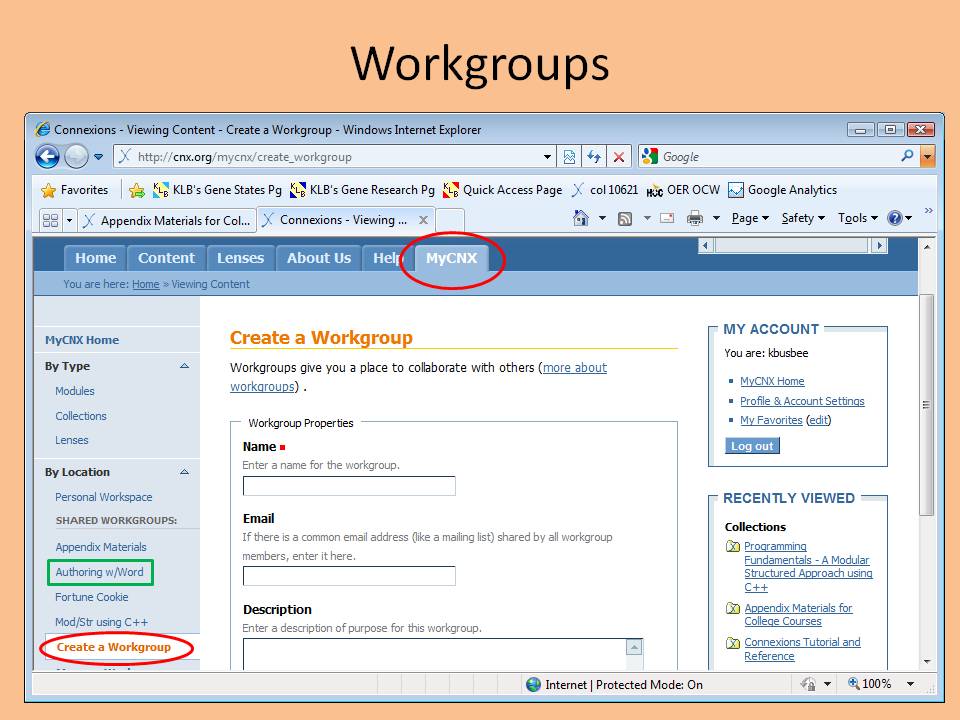Open the Connexions Tutorial and Reference collection
The width and height of the screenshot is (960, 720).
tap(802, 649)
